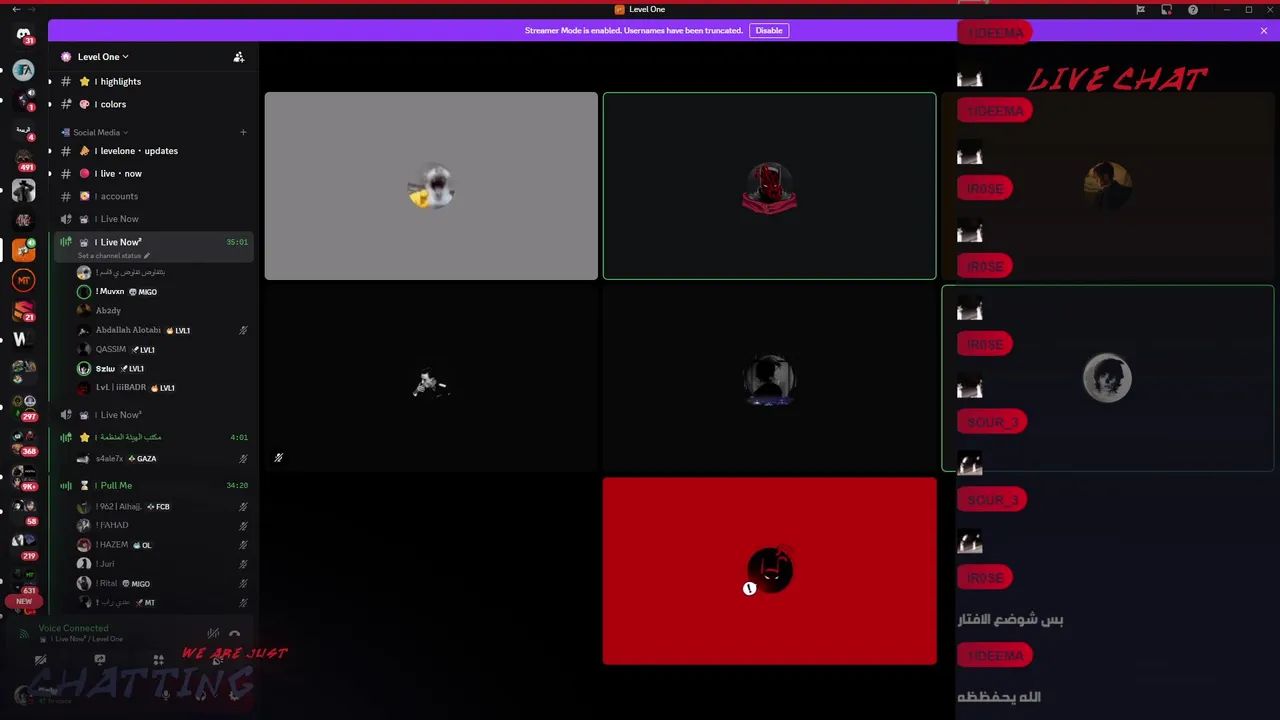Click Voice Connected status text
Screen dimensions: 1280x720
[x=73, y=629]
